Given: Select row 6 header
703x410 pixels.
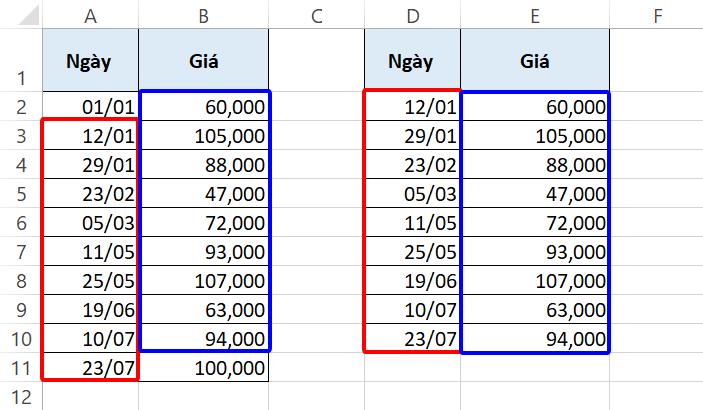Looking at the screenshot, I should pyautogui.click(x=21, y=222).
